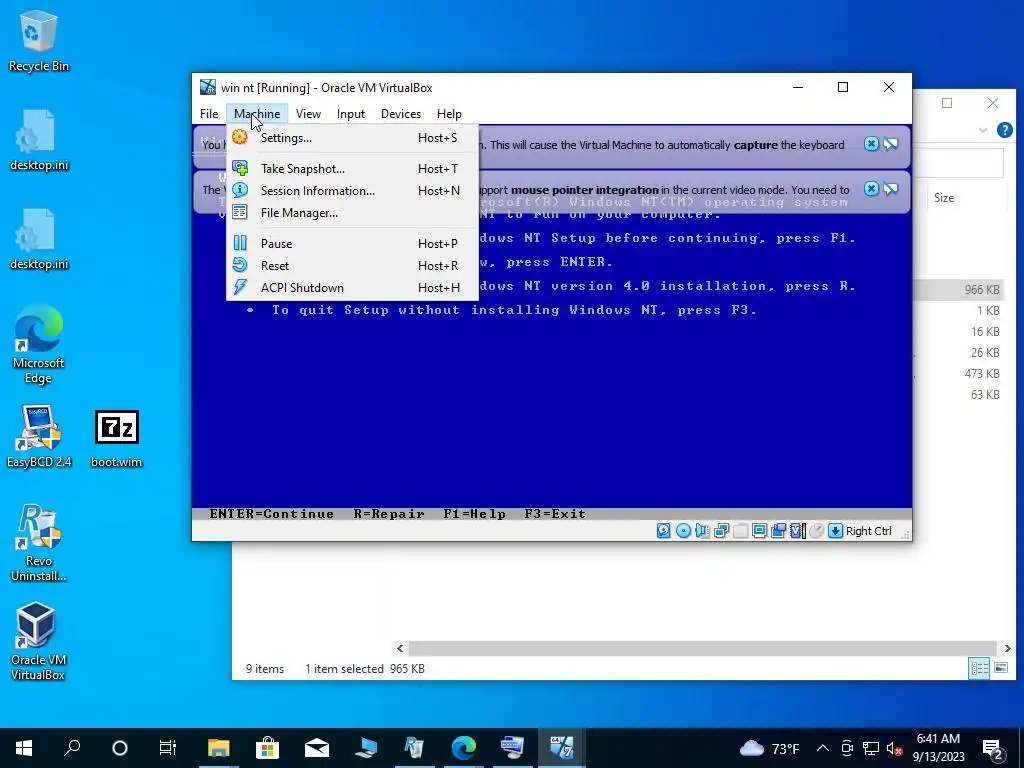The width and height of the screenshot is (1024, 768).
Task: Open the Devices menu
Action: 401,114
